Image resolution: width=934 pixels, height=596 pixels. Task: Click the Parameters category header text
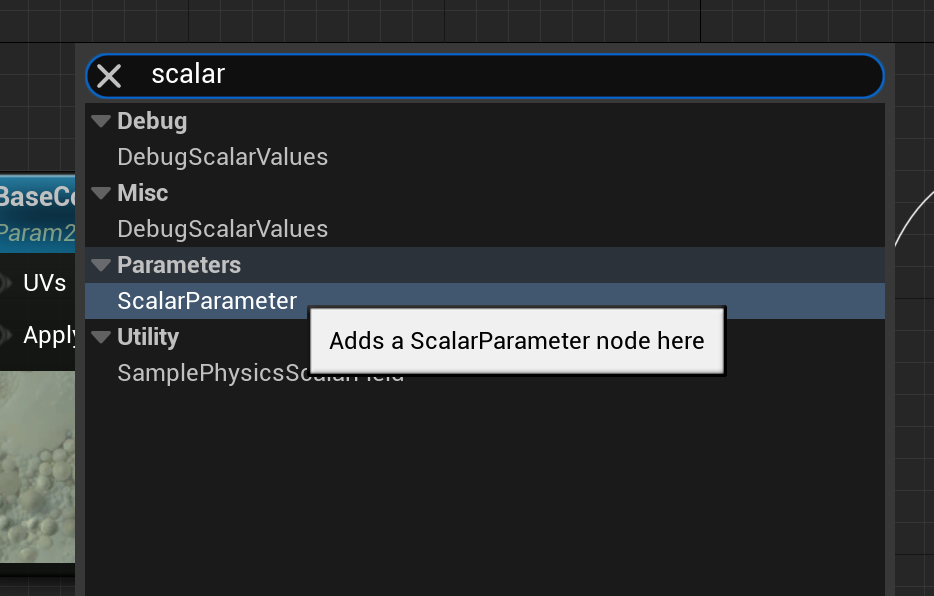(179, 265)
